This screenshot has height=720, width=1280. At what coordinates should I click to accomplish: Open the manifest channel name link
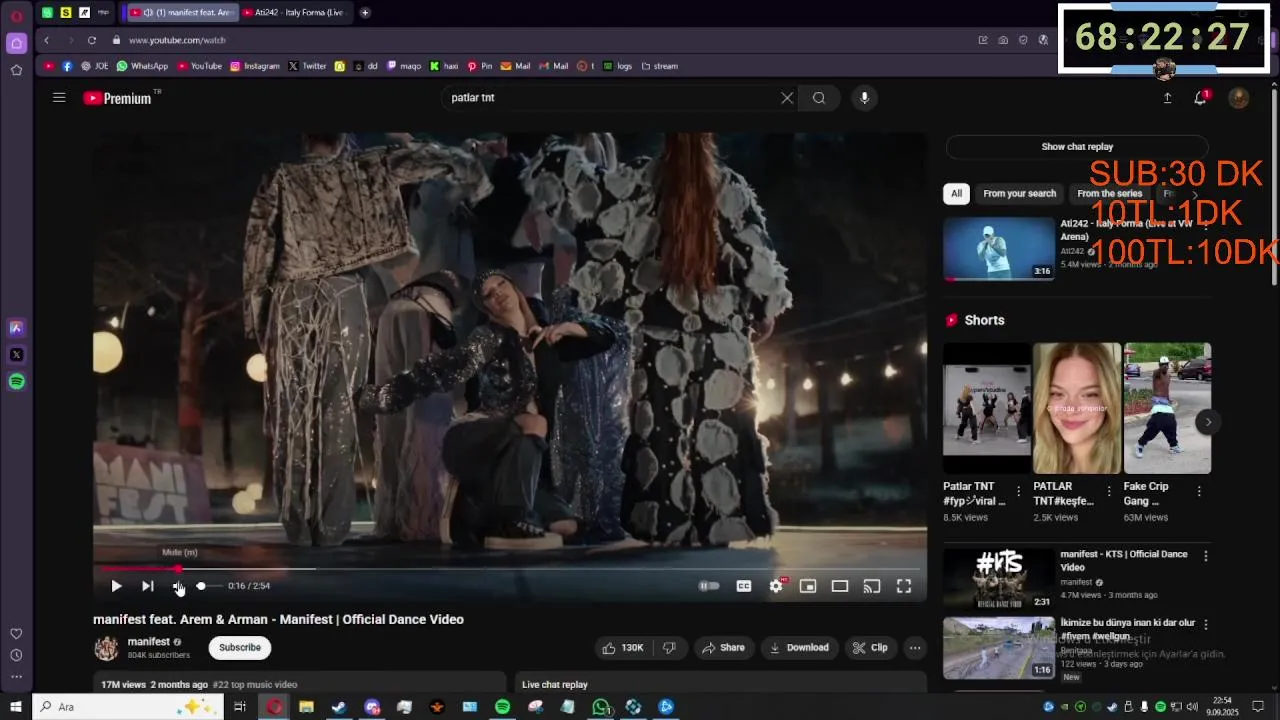pos(148,642)
